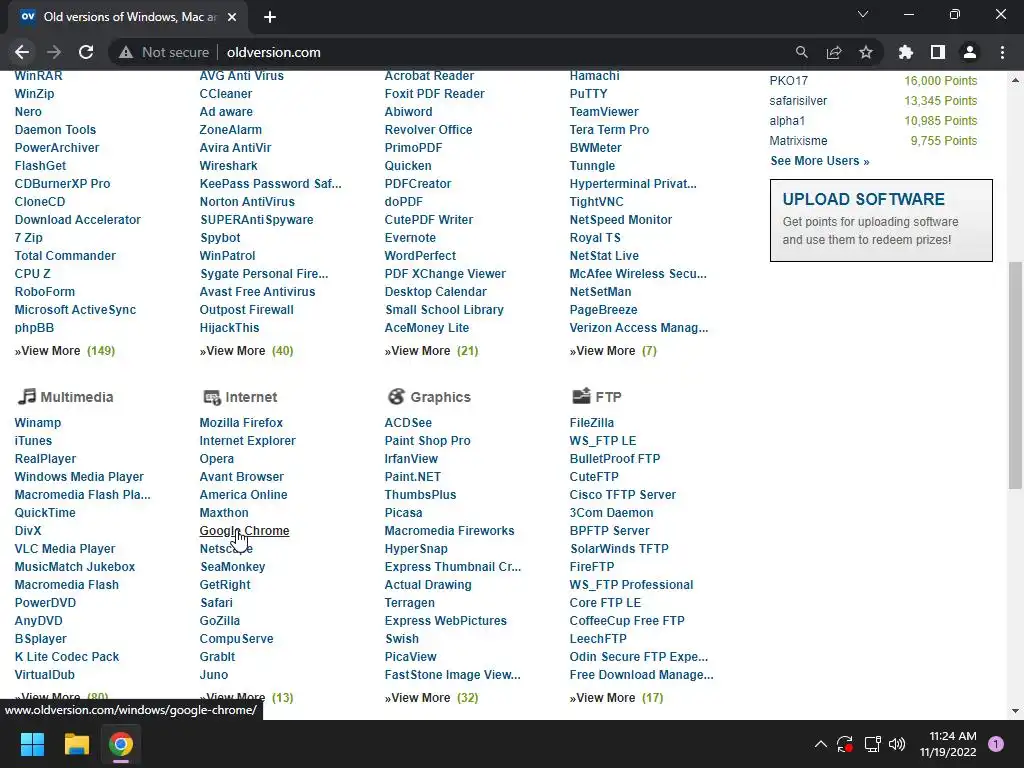Click the See More Users link

(820, 161)
